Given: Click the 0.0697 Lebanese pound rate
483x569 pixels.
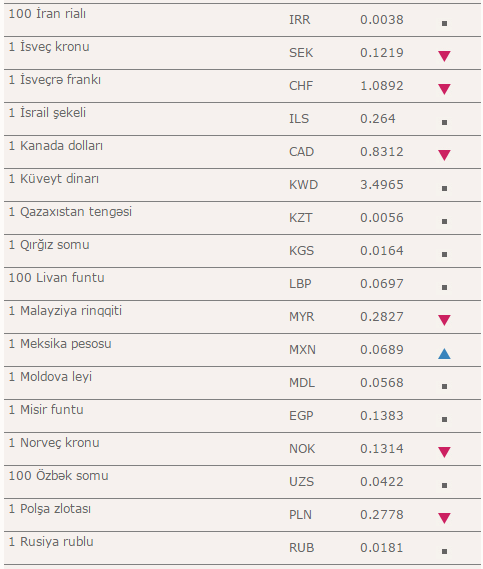Looking at the screenshot, I should pyautogui.click(x=381, y=283).
